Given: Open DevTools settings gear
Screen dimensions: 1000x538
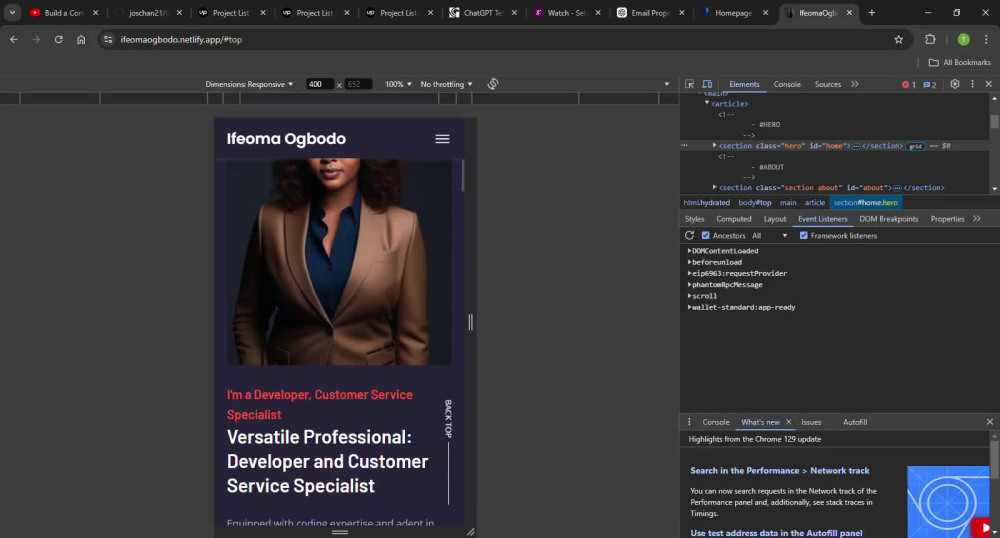Looking at the screenshot, I should pos(955,84).
